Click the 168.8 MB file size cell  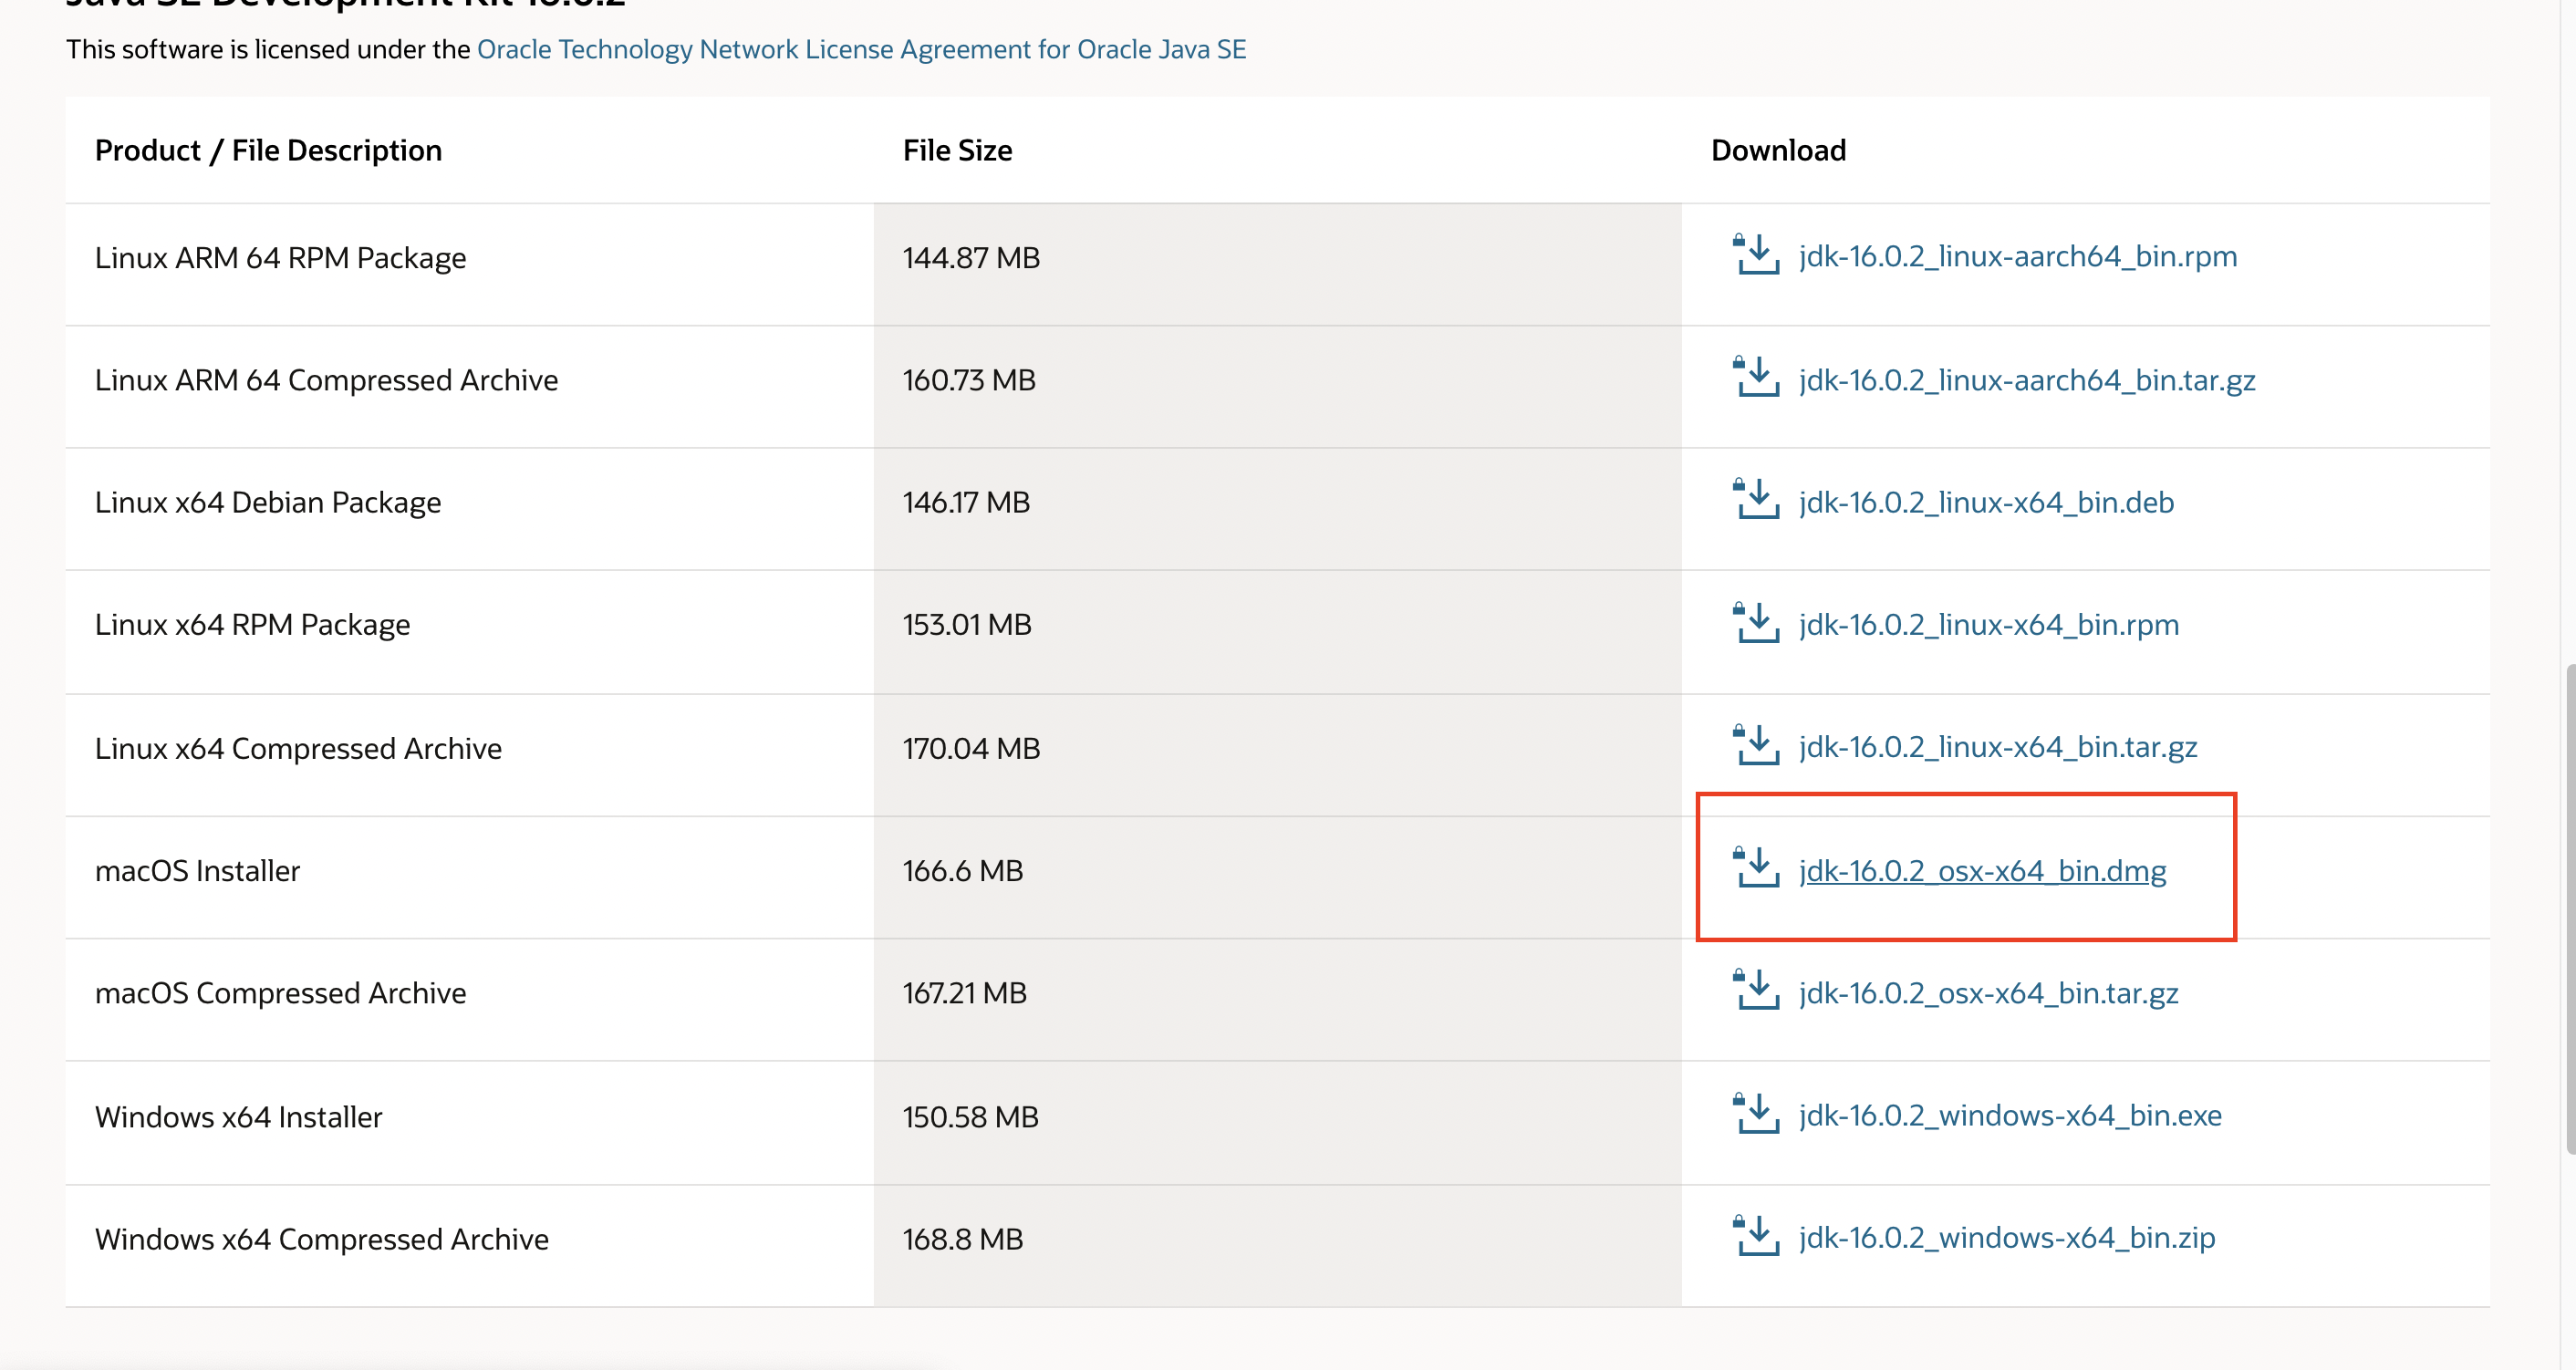[x=1278, y=1246]
